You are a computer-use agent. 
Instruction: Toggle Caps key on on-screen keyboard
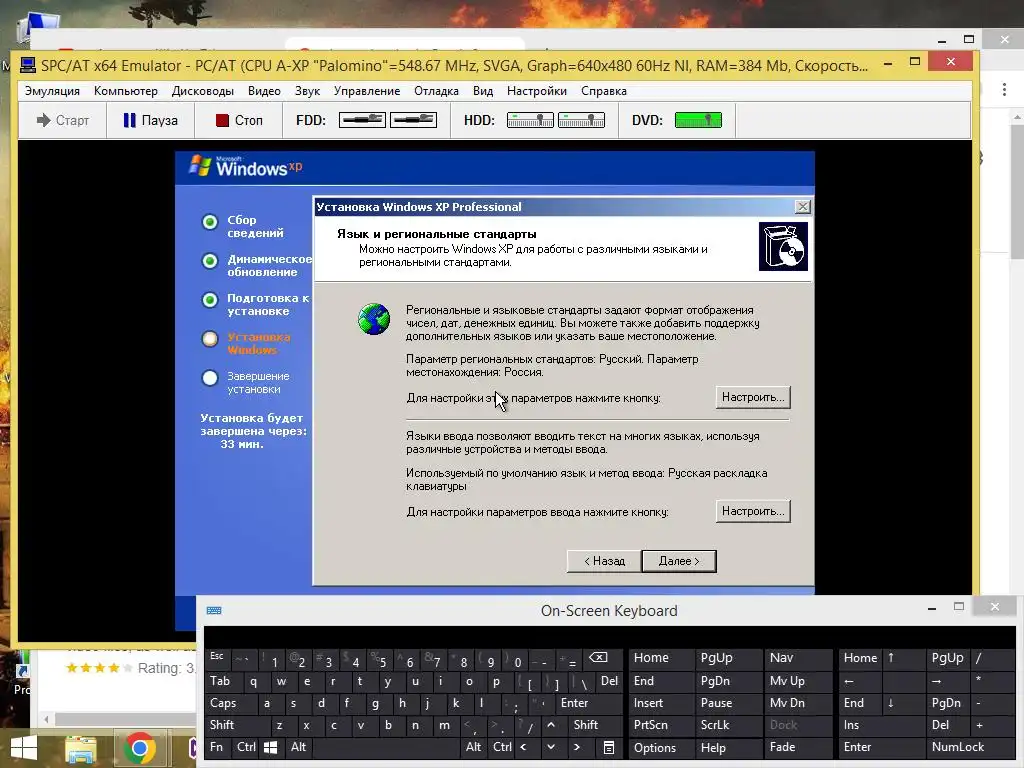[x=230, y=703]
